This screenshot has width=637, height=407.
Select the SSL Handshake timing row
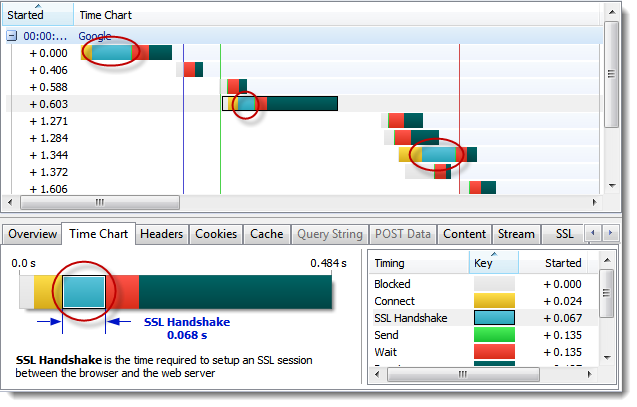(483, 318)
